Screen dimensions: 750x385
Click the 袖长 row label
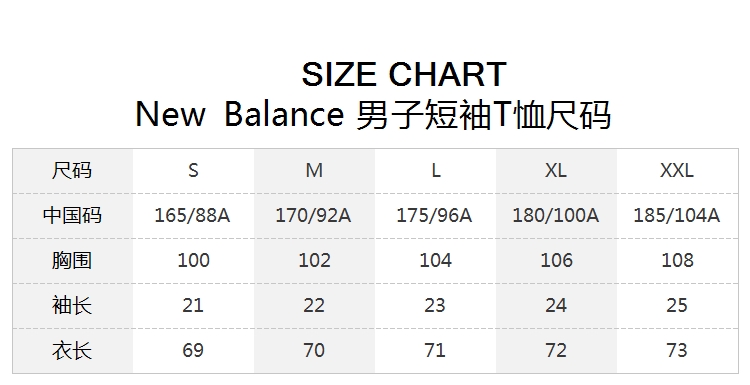pyautogui.click(x=72, y=306)
